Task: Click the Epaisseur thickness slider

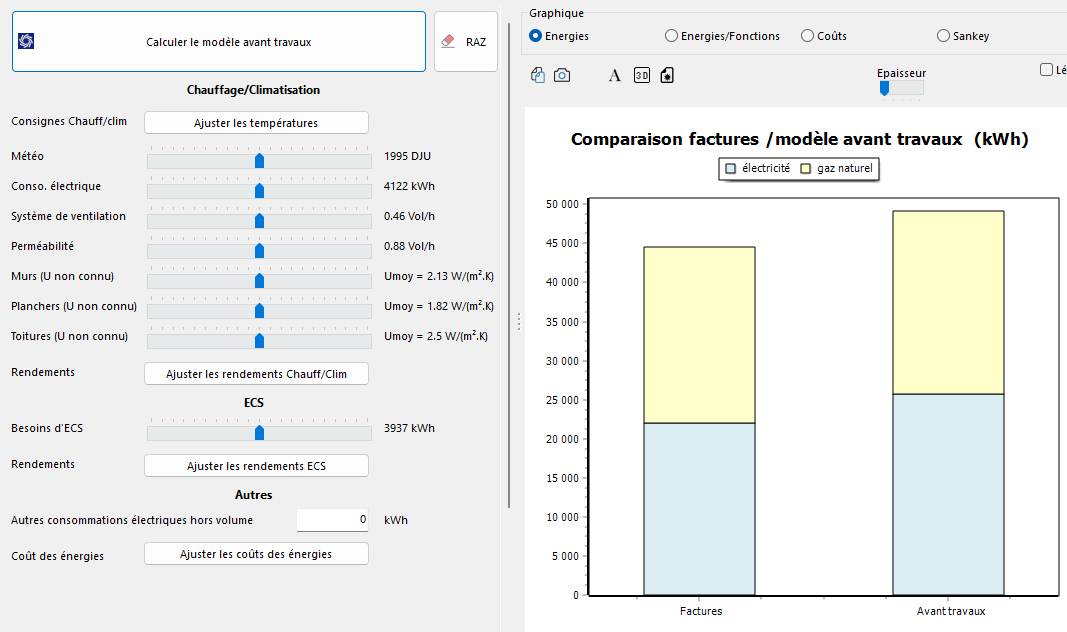Action: point(885,88)
